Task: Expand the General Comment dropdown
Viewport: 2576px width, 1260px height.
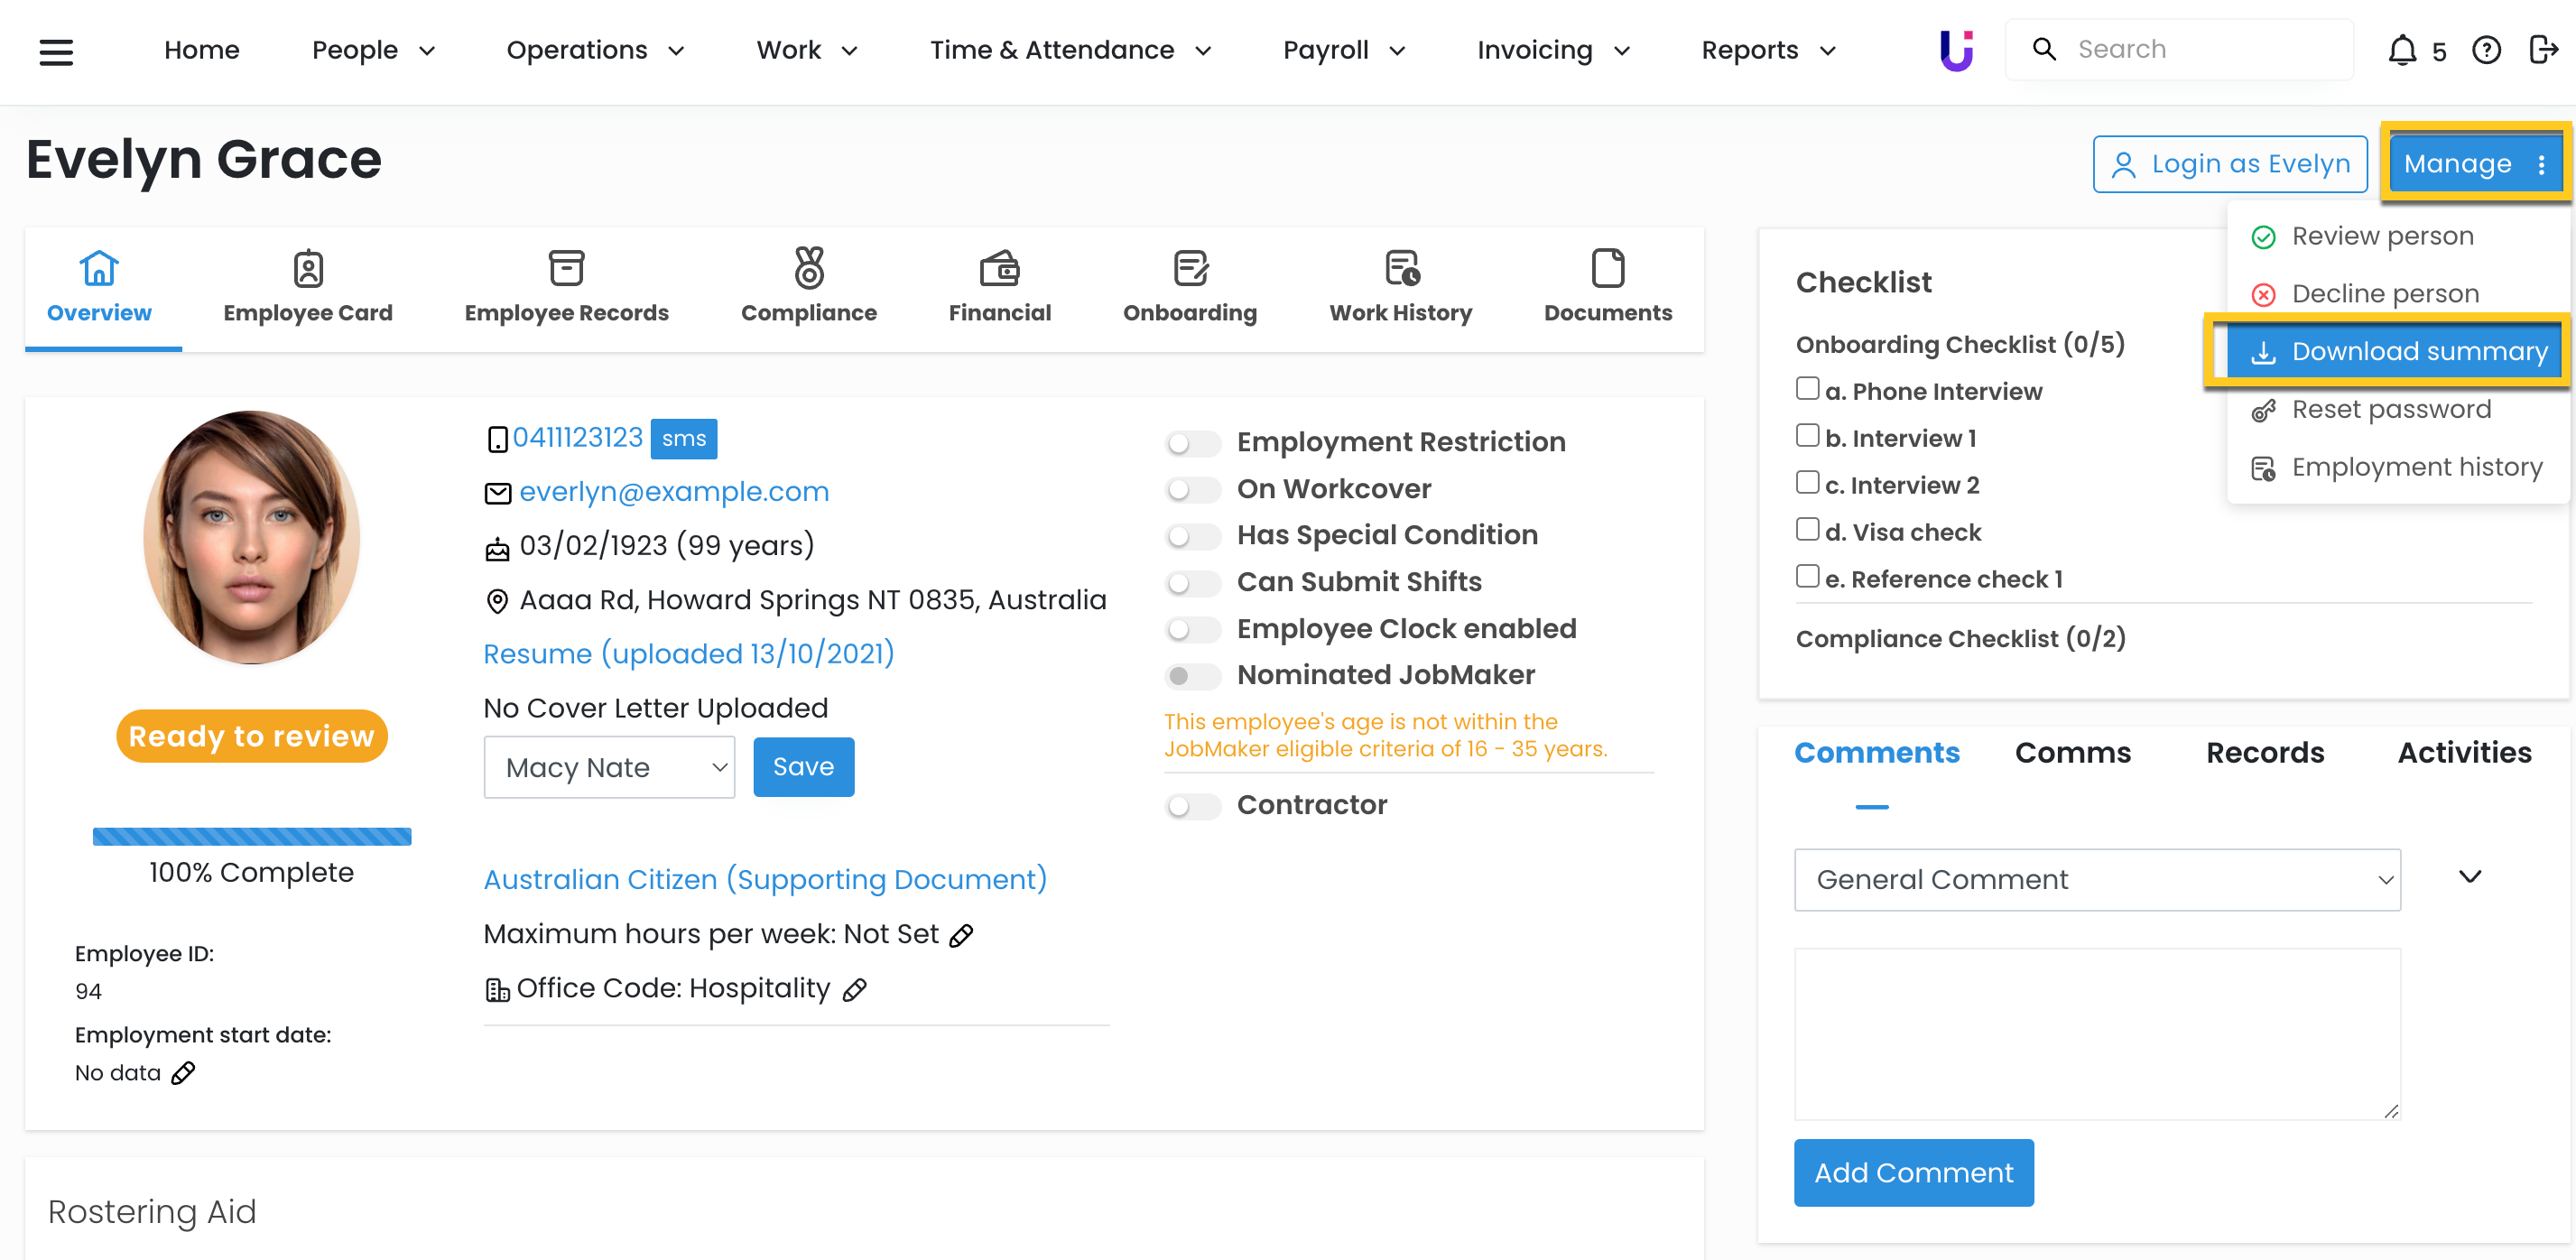Action: coord(2097,879)
